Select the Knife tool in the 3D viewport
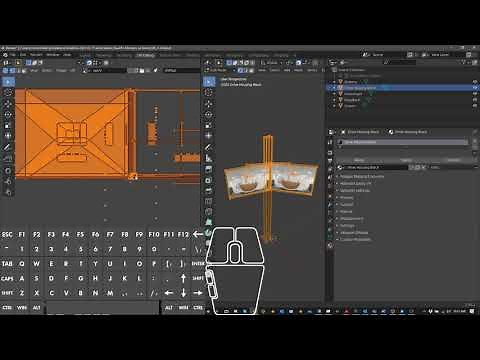Image resolution: width=480 pixels, height=360 pixels. [209, 212]
